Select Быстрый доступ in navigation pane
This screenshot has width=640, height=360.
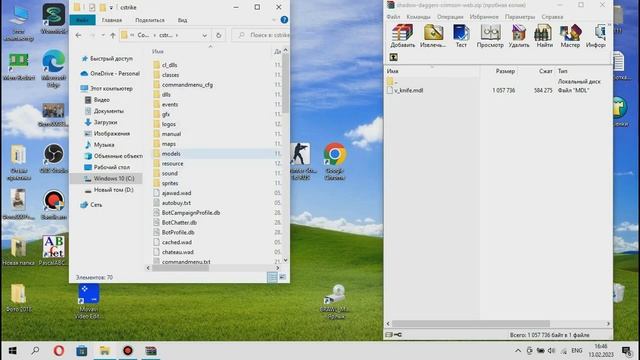coord(111,58)
